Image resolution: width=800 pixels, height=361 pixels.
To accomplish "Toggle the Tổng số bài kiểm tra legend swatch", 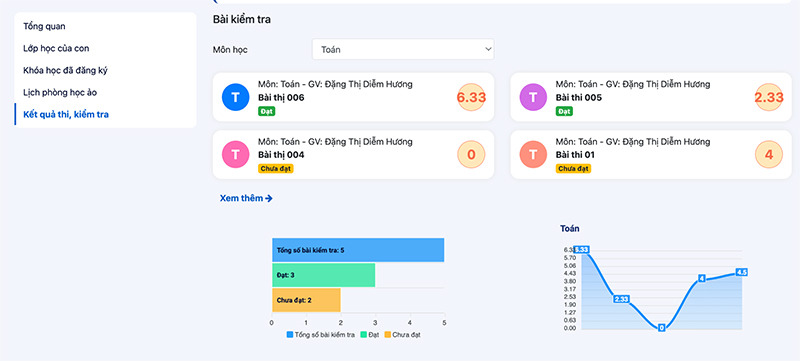I will [x=290, y=335].
